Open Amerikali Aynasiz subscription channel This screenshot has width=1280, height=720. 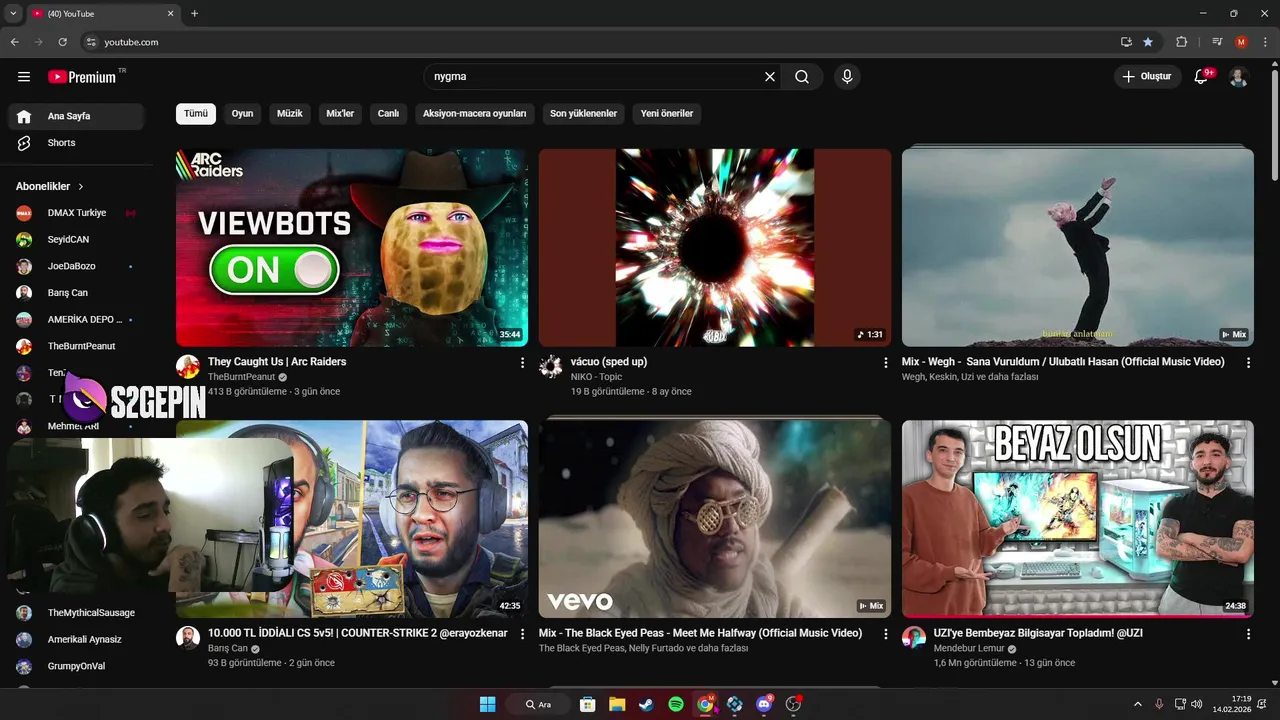pos(76,640)
